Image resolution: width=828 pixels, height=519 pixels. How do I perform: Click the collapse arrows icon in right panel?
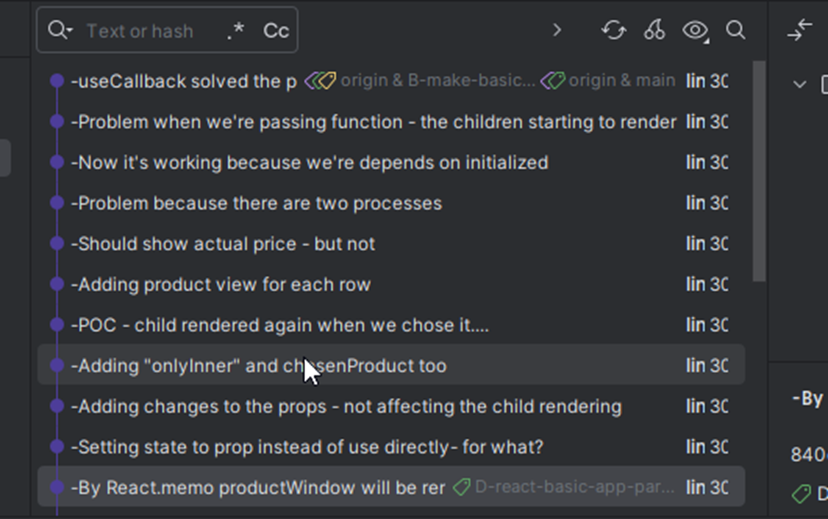pos(799,30)
